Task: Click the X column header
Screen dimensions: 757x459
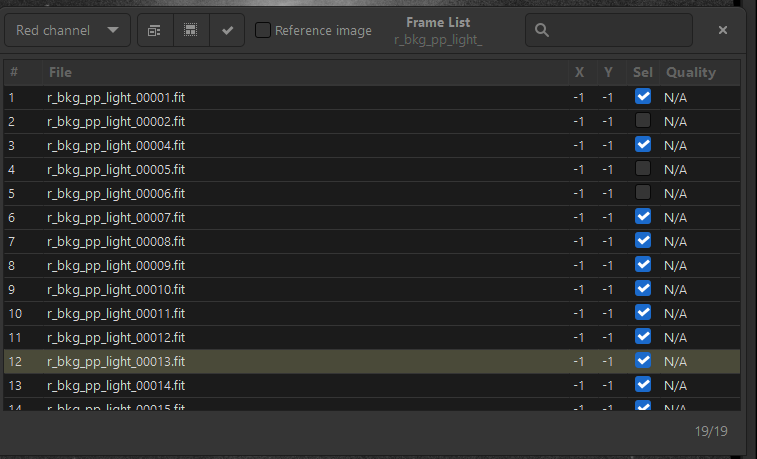Action: coord(579,72)
